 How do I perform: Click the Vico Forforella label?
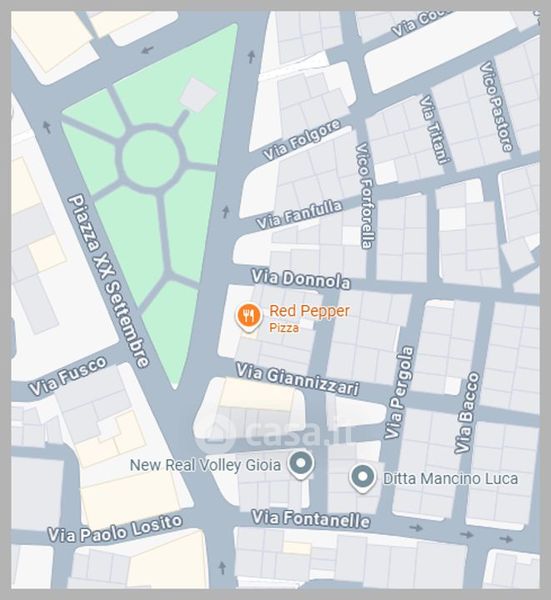[x=366, y=196]
